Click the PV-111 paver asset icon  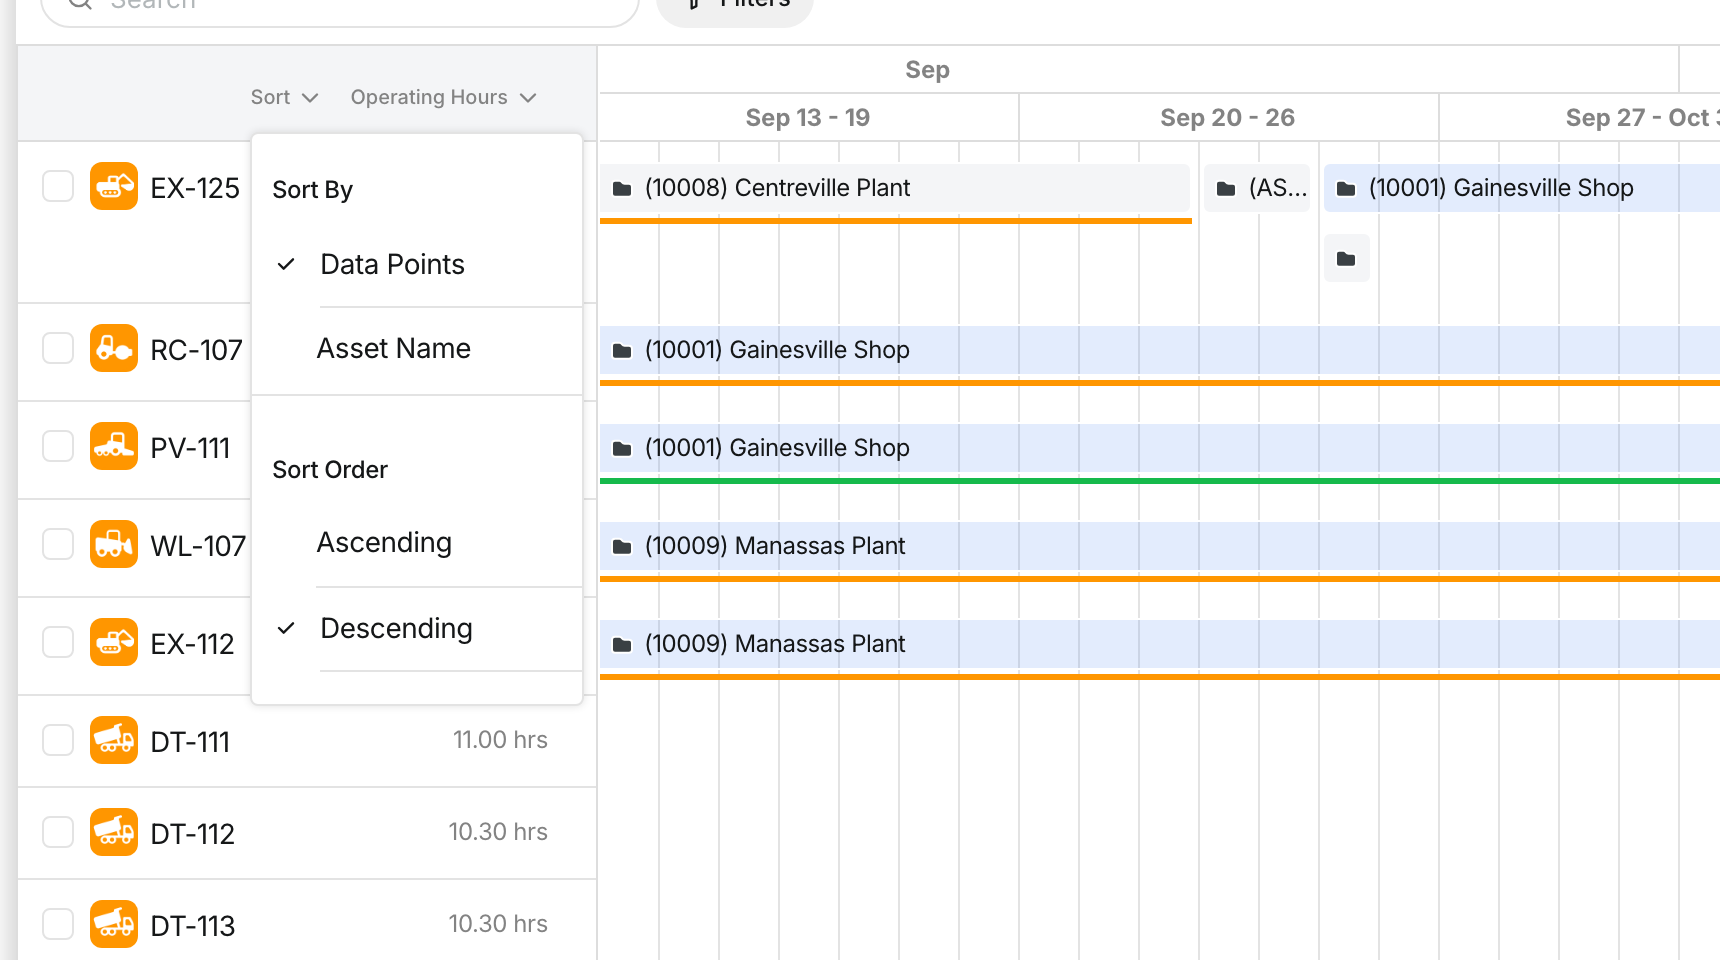(114, 446)
